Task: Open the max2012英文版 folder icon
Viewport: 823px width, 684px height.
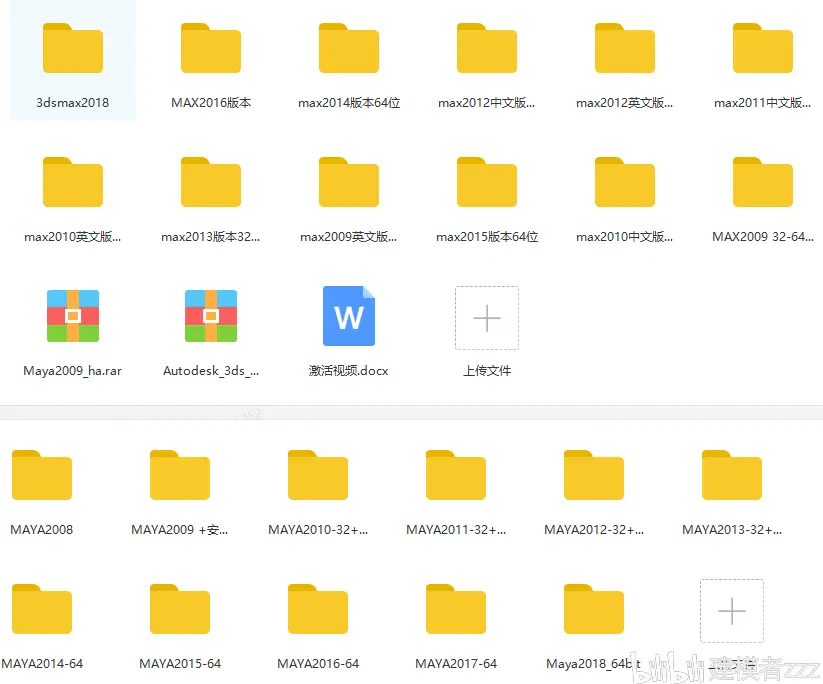Action: coord(625,48)
